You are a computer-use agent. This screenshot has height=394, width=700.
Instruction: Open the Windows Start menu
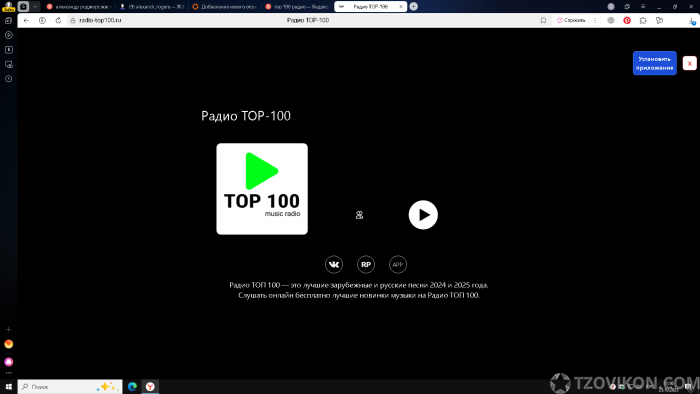[x=8, y=387]
